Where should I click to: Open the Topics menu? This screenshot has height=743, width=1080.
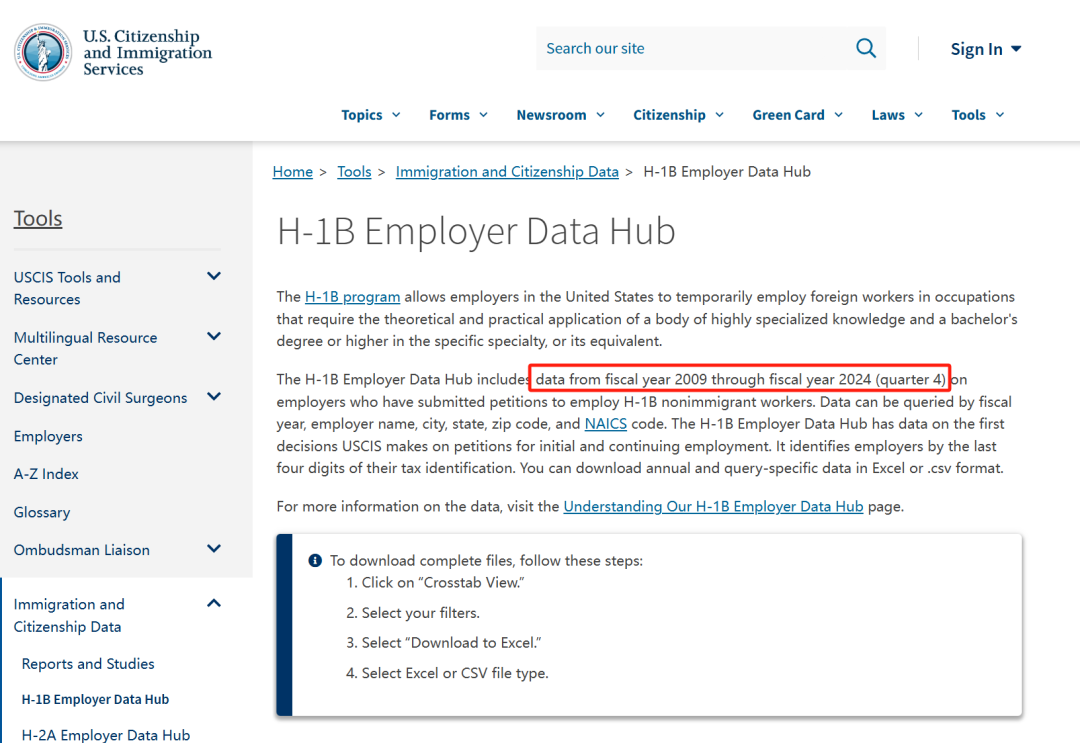(x=370, y=115)
